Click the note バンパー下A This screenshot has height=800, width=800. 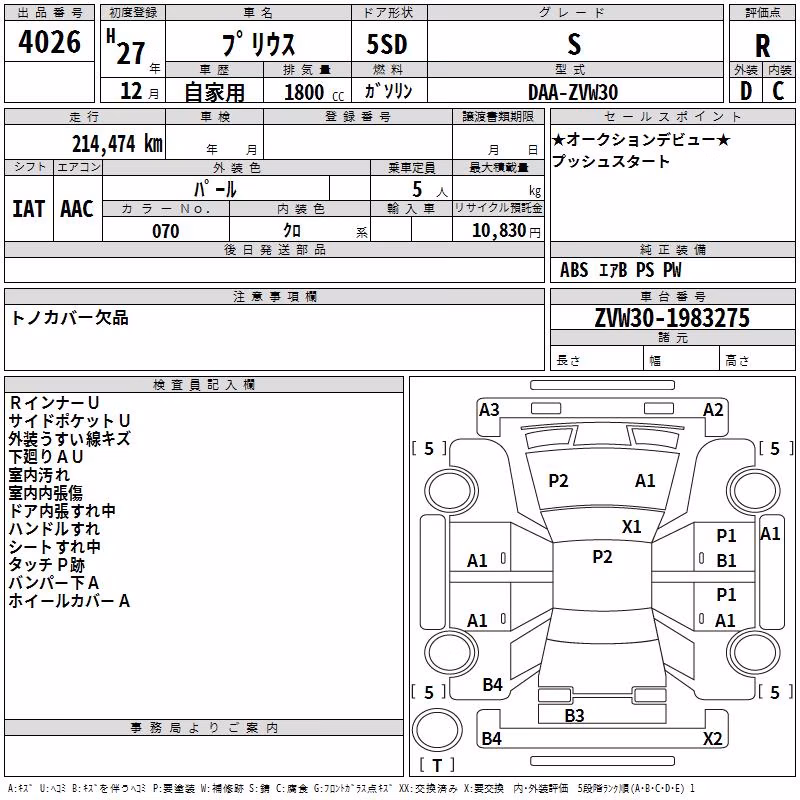[x=54, y=583]
